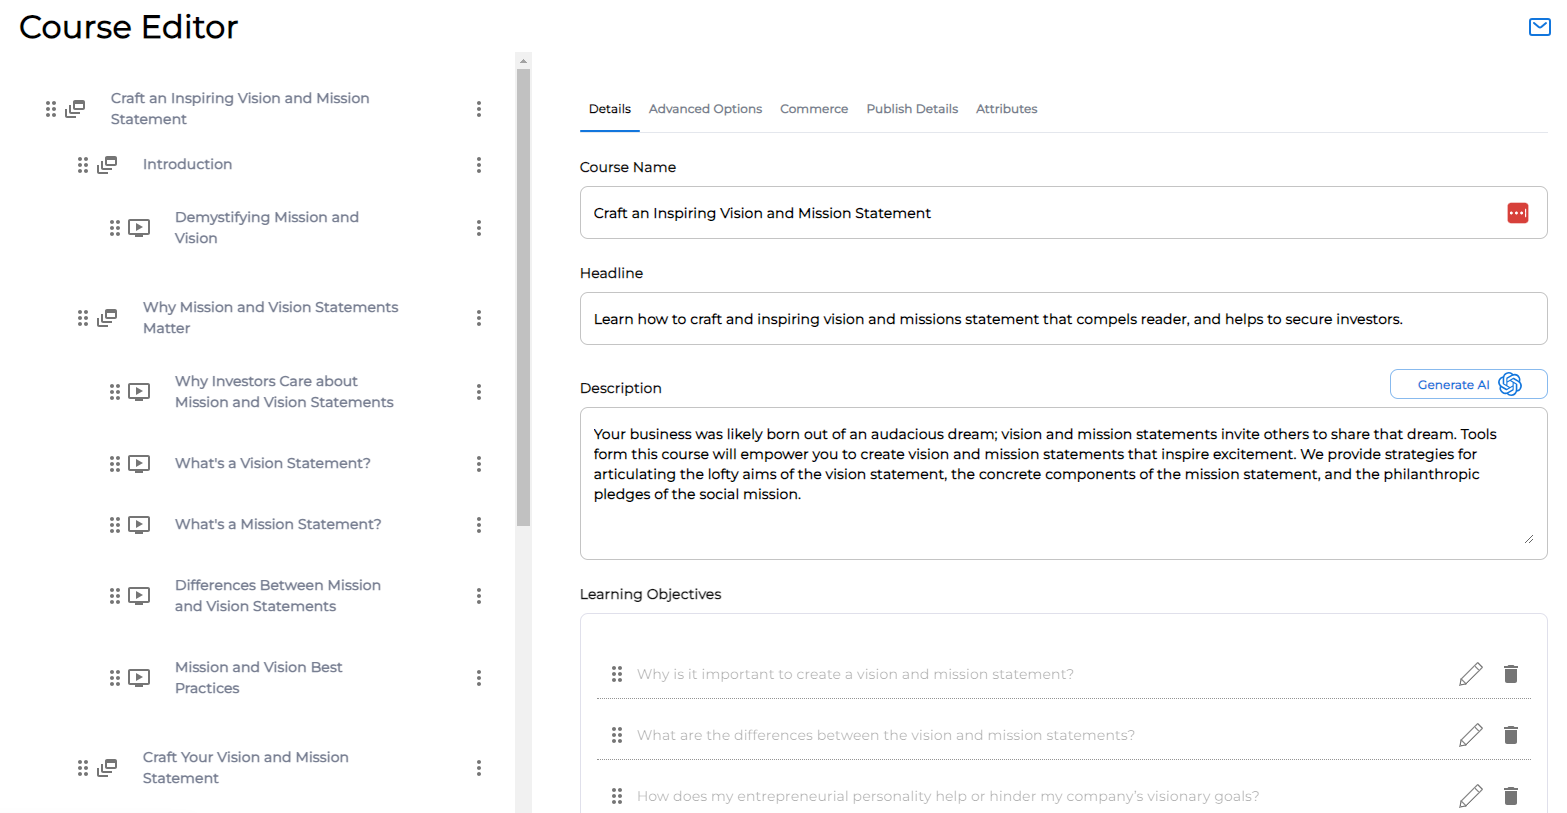The width and height of the screenshot is (1567, 813).
Task: Click the drag handle beside Introduction
Action: (x=83, y=165)
